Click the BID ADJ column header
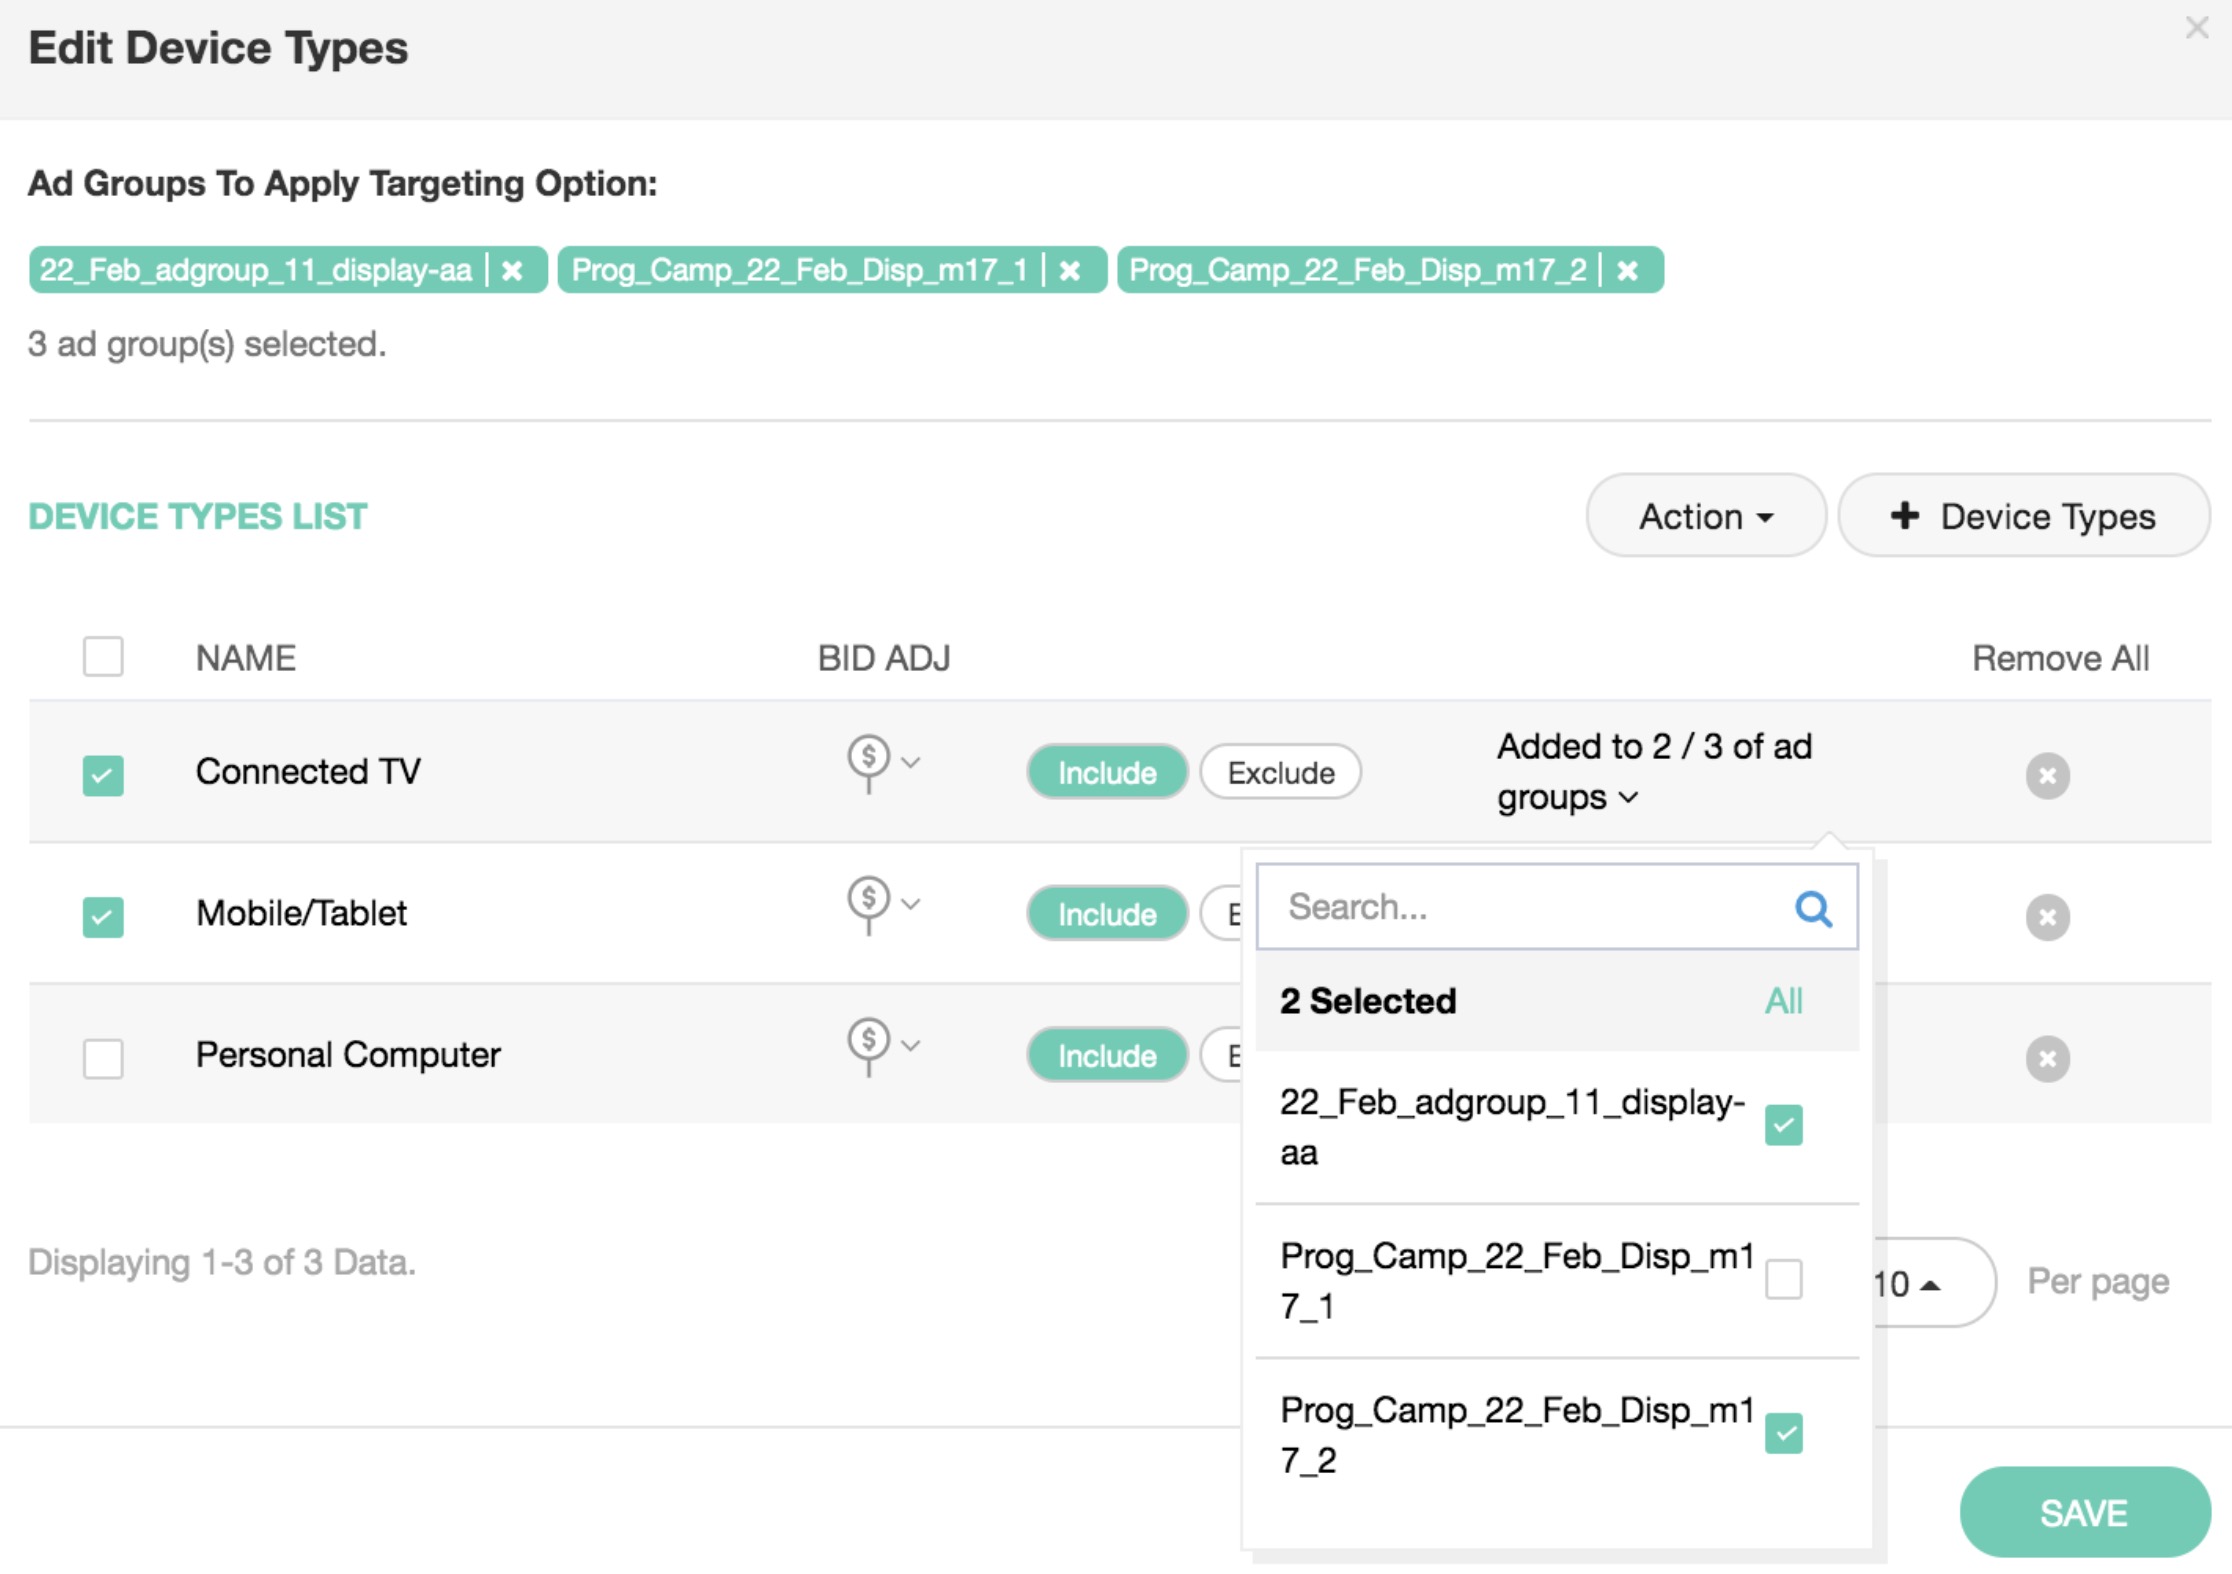Viewport: 2232px width, 1574px height. [884, 658]
